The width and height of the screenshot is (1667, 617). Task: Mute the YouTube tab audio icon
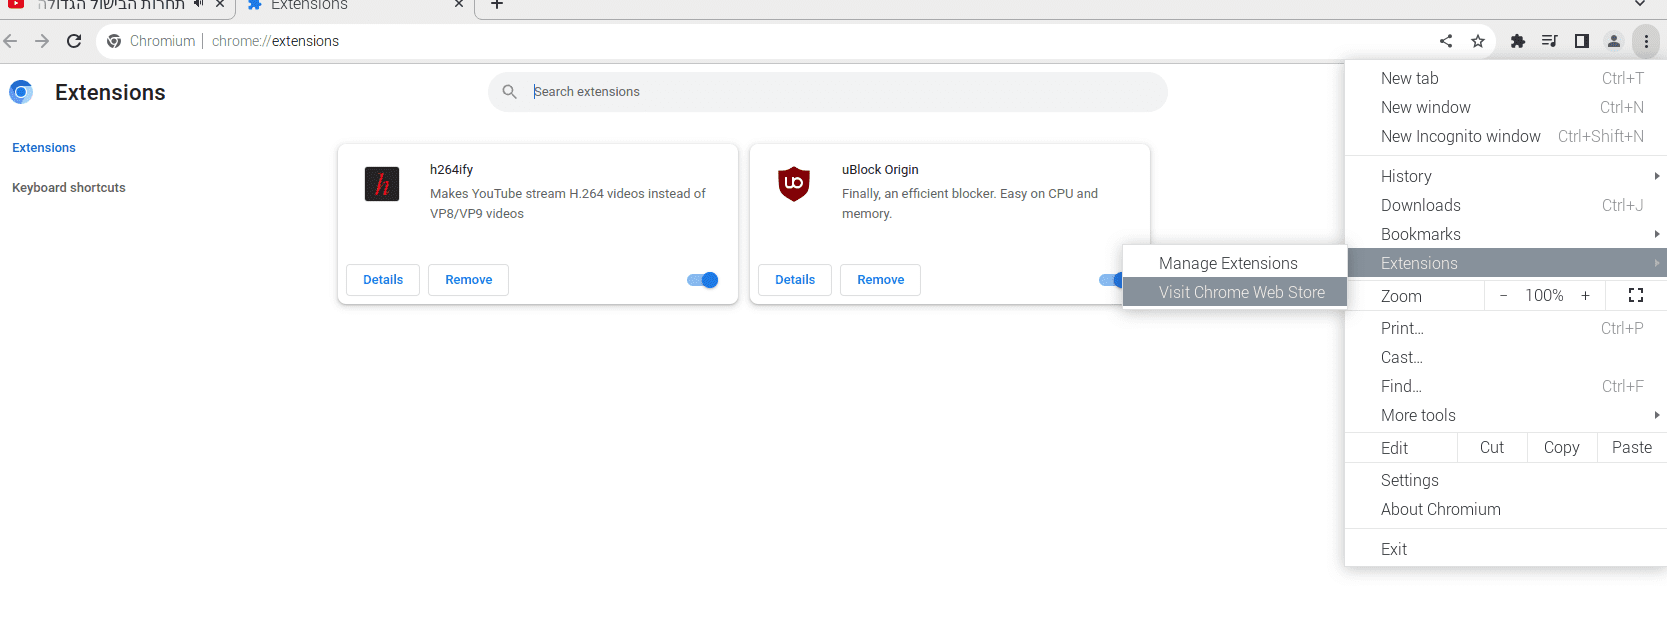click(198, 4)
